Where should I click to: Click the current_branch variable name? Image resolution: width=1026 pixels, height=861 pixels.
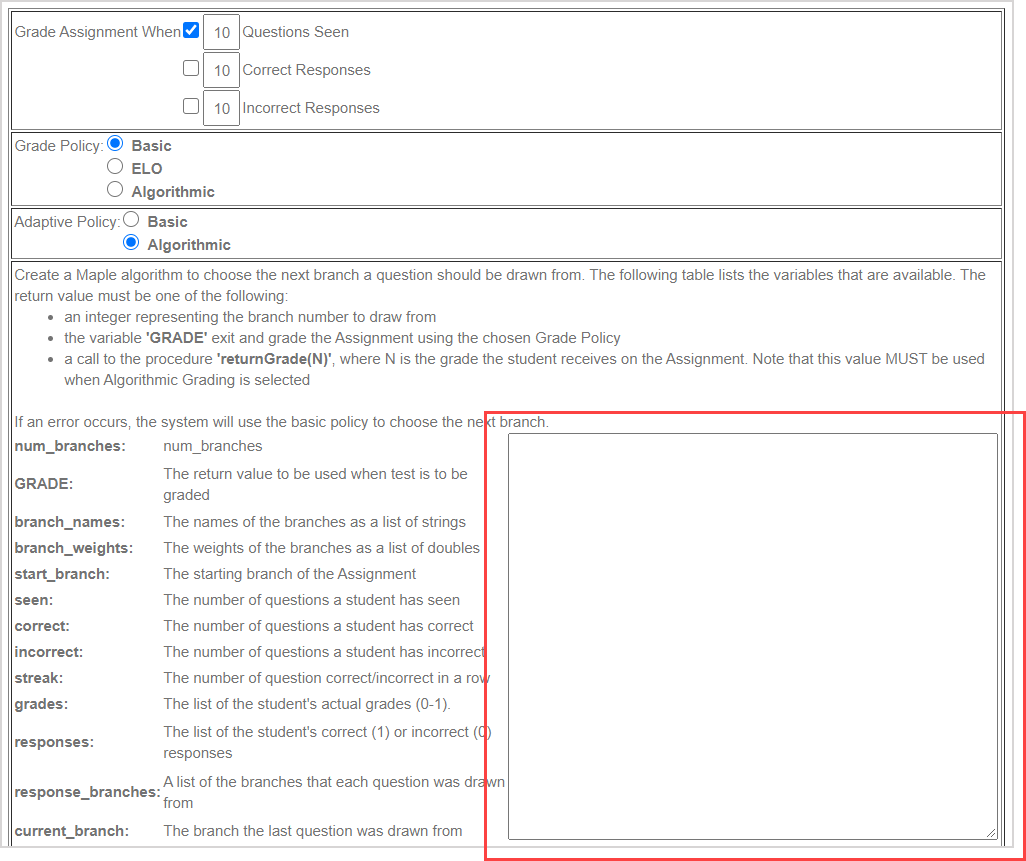point(71,830)
